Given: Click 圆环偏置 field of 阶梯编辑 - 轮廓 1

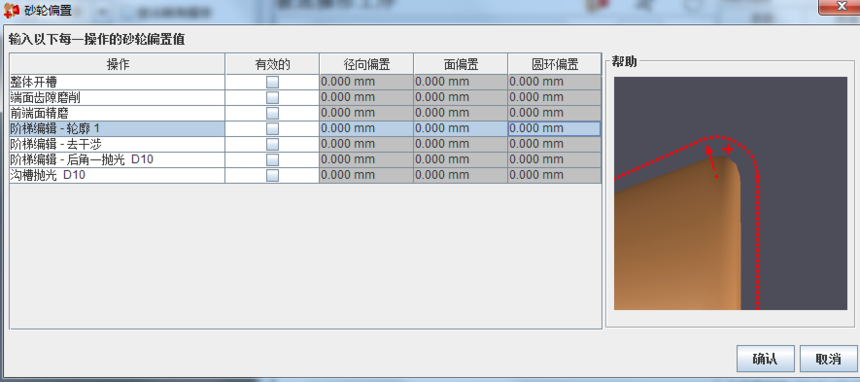Looking at the screenshot, I should [x=555, y=128].
